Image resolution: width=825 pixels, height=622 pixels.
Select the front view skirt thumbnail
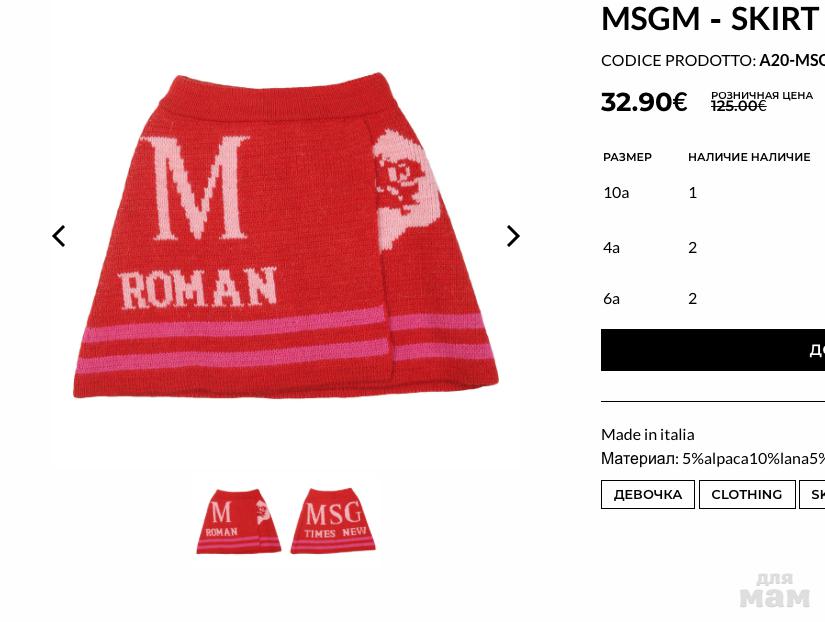tap(238, 520)
